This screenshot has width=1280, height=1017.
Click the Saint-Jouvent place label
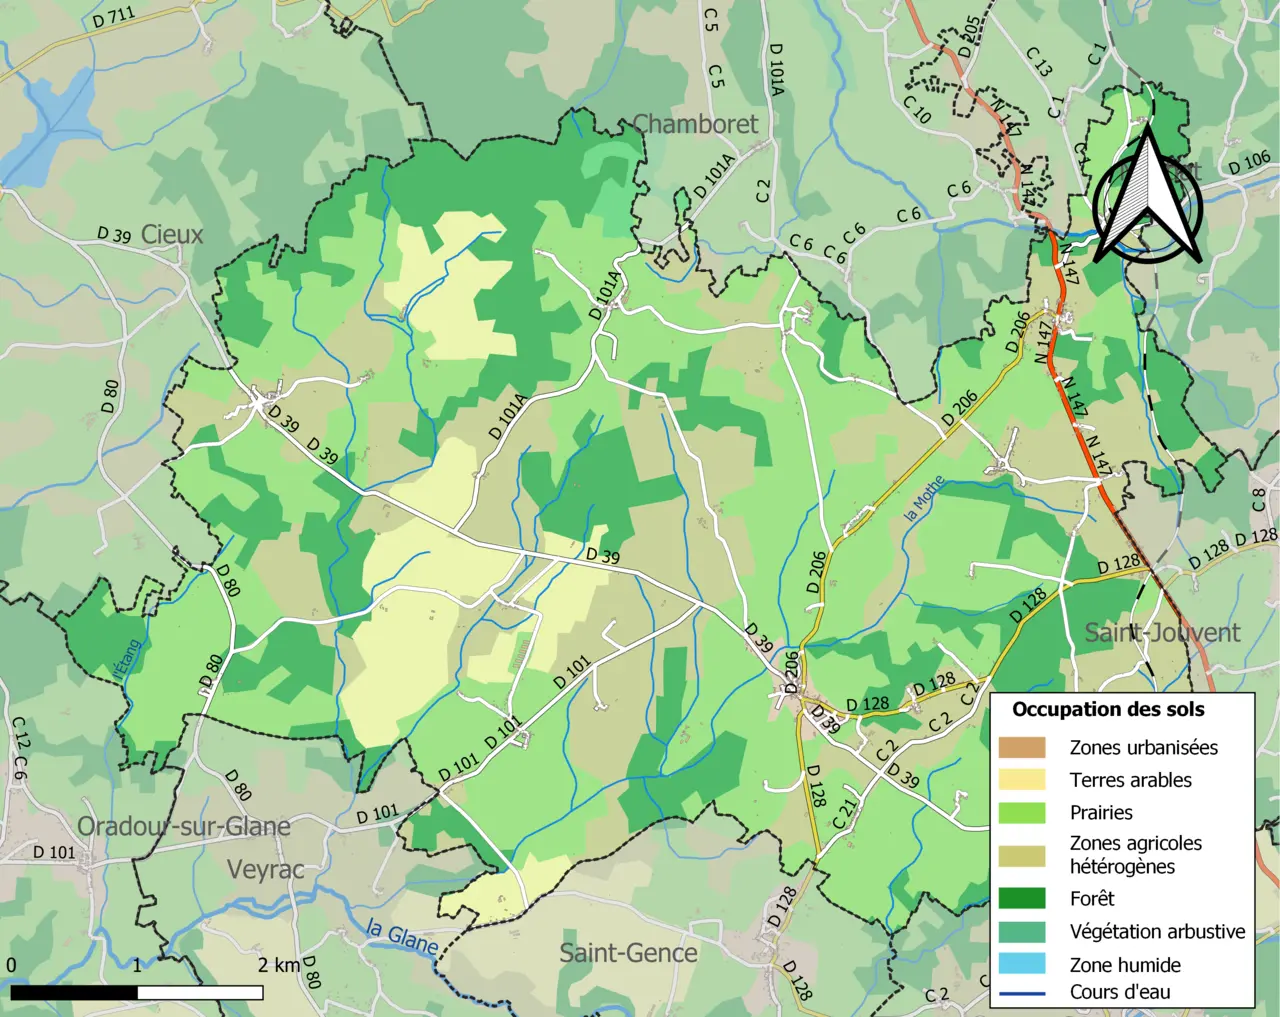click(1162, 632)
